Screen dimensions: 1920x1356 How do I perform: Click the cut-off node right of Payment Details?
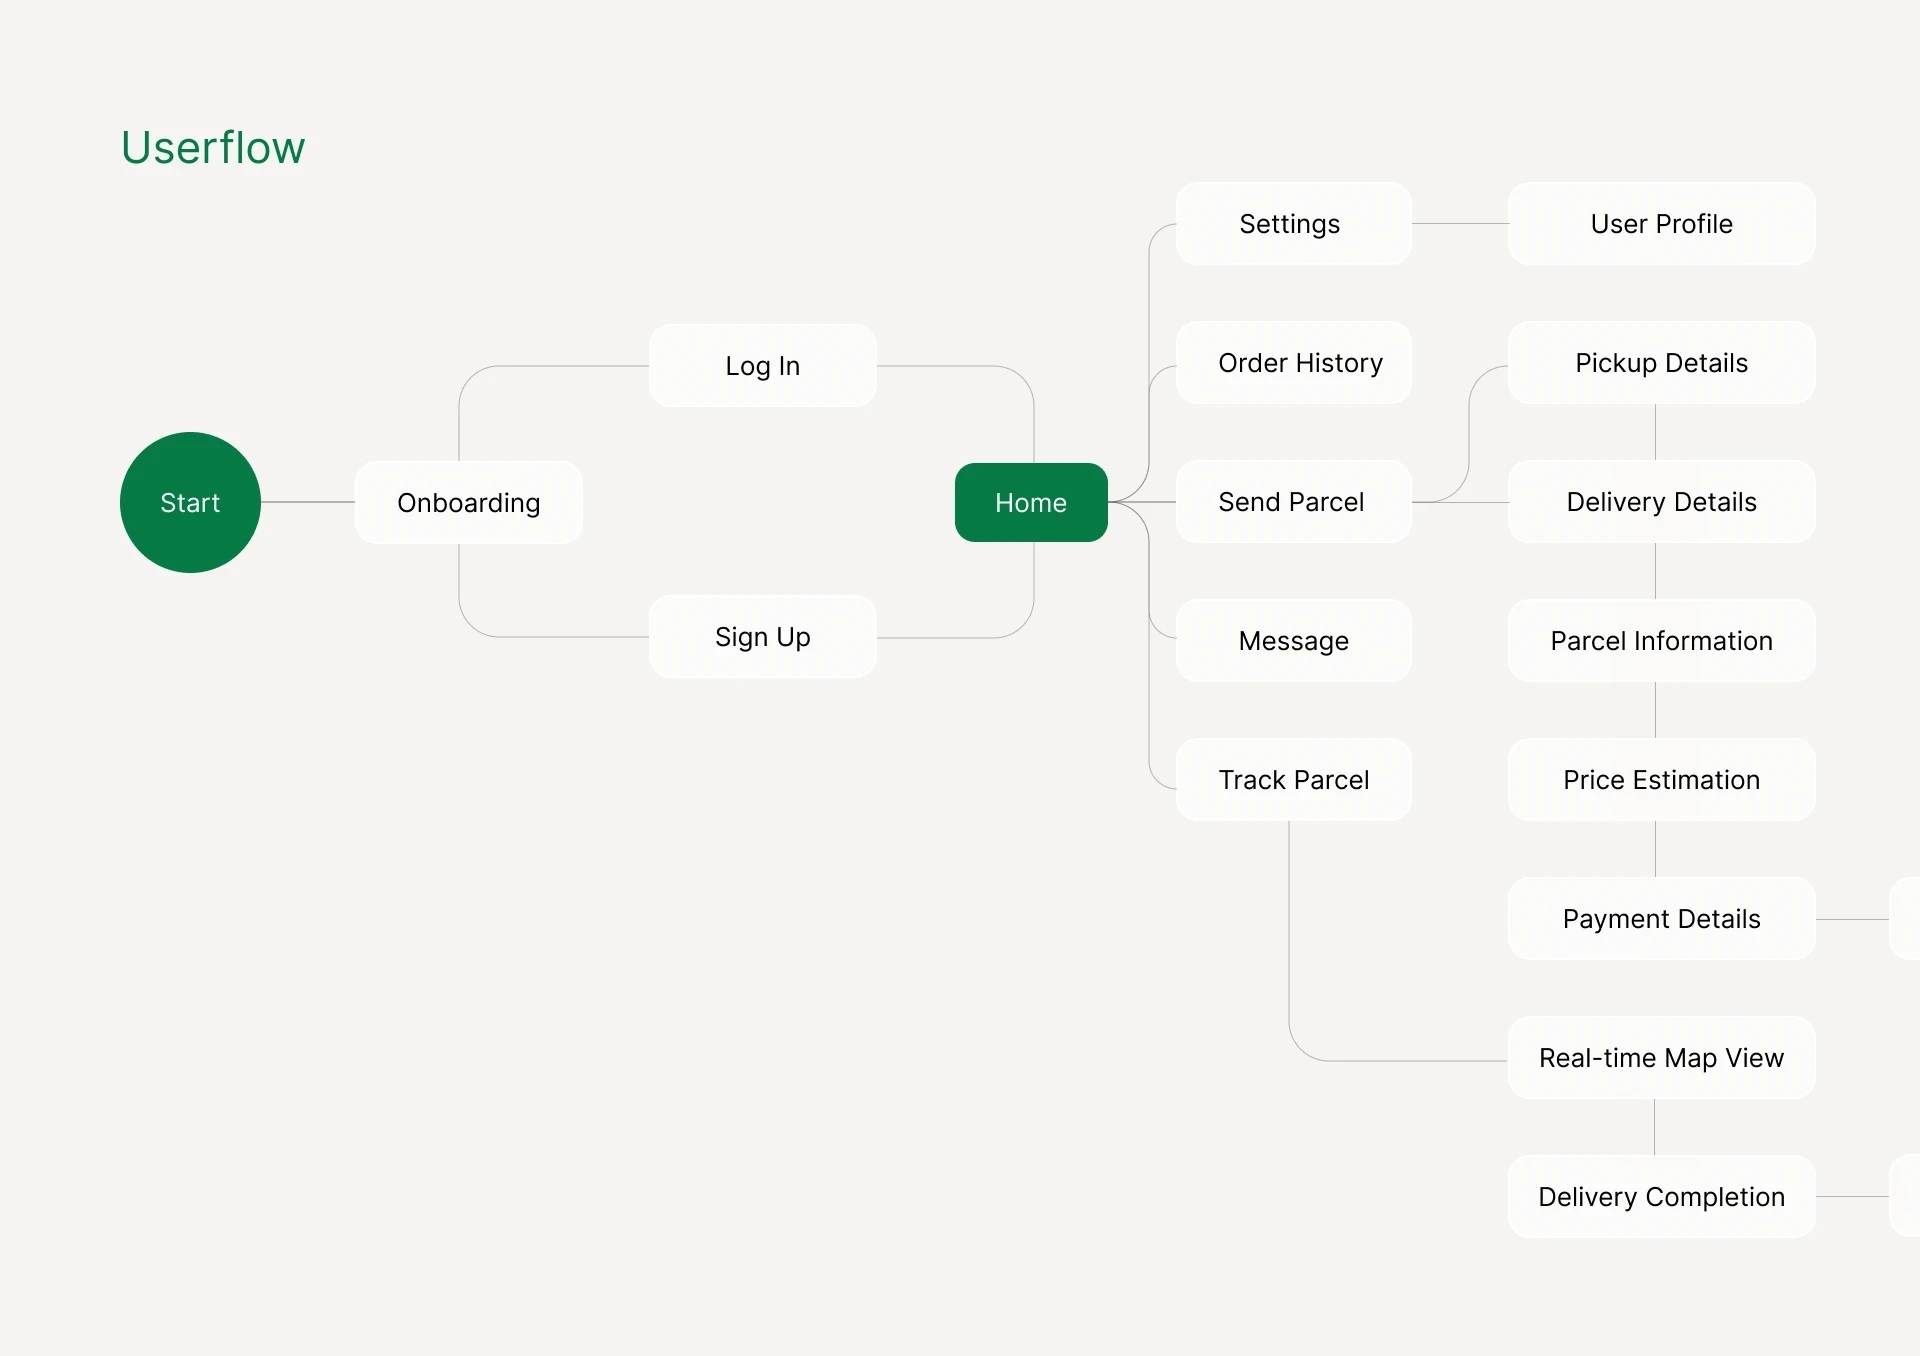click(1906, 919)
